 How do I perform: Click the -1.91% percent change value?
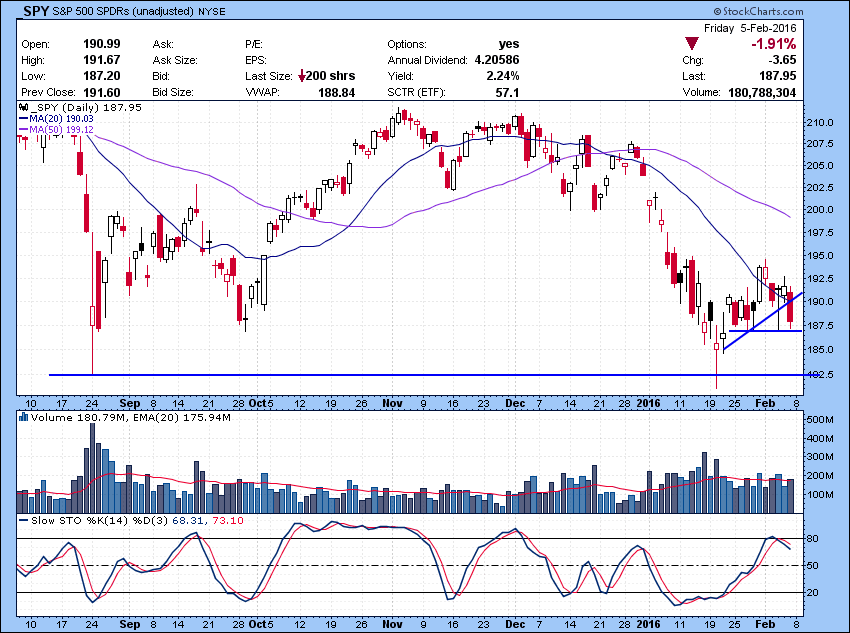pos(773,44)
